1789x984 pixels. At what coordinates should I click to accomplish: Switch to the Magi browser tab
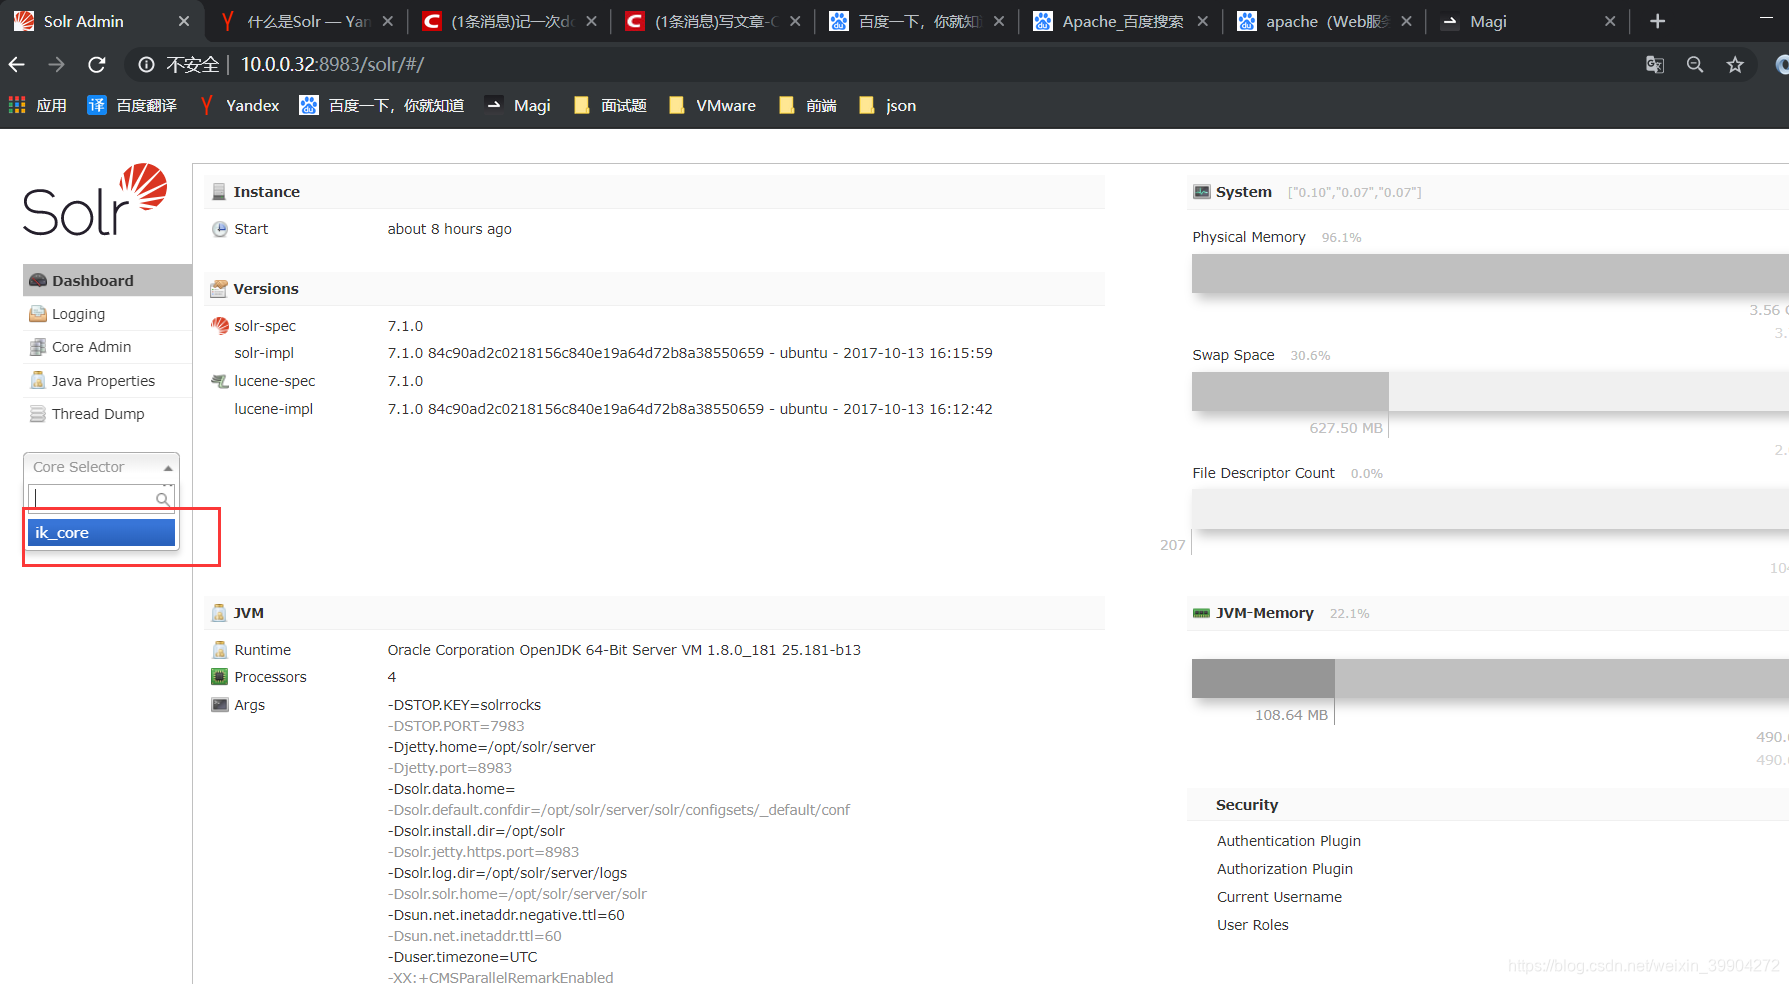[1490, 20]
